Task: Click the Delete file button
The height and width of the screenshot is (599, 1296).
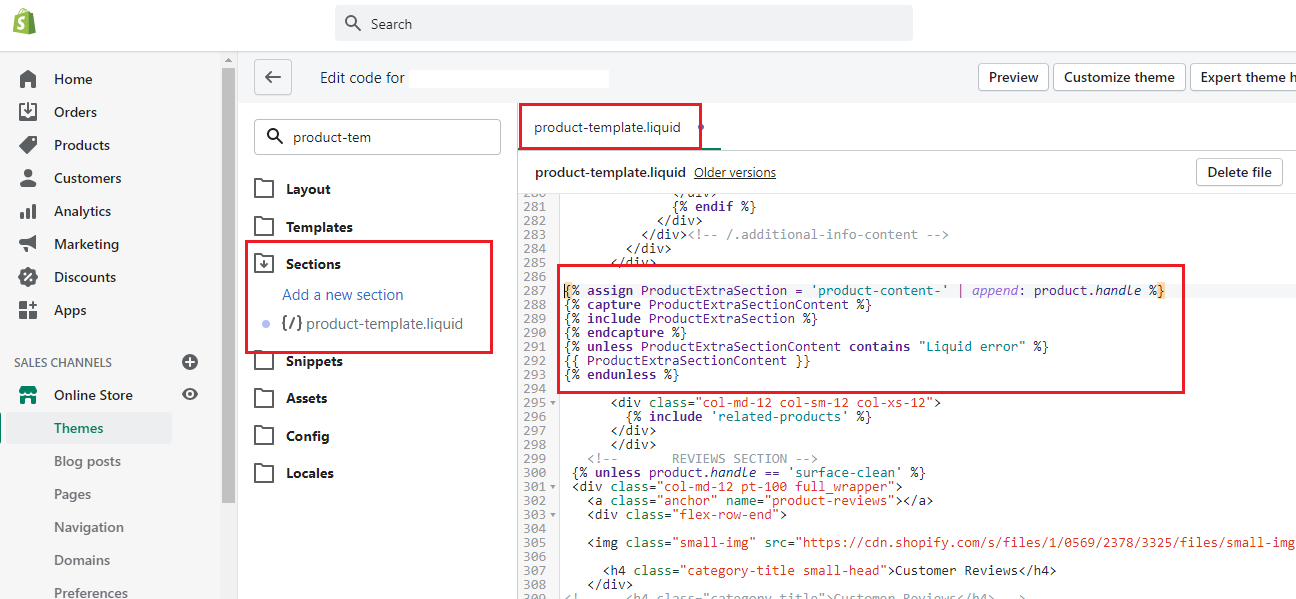Action: (x=1238, y=172)
